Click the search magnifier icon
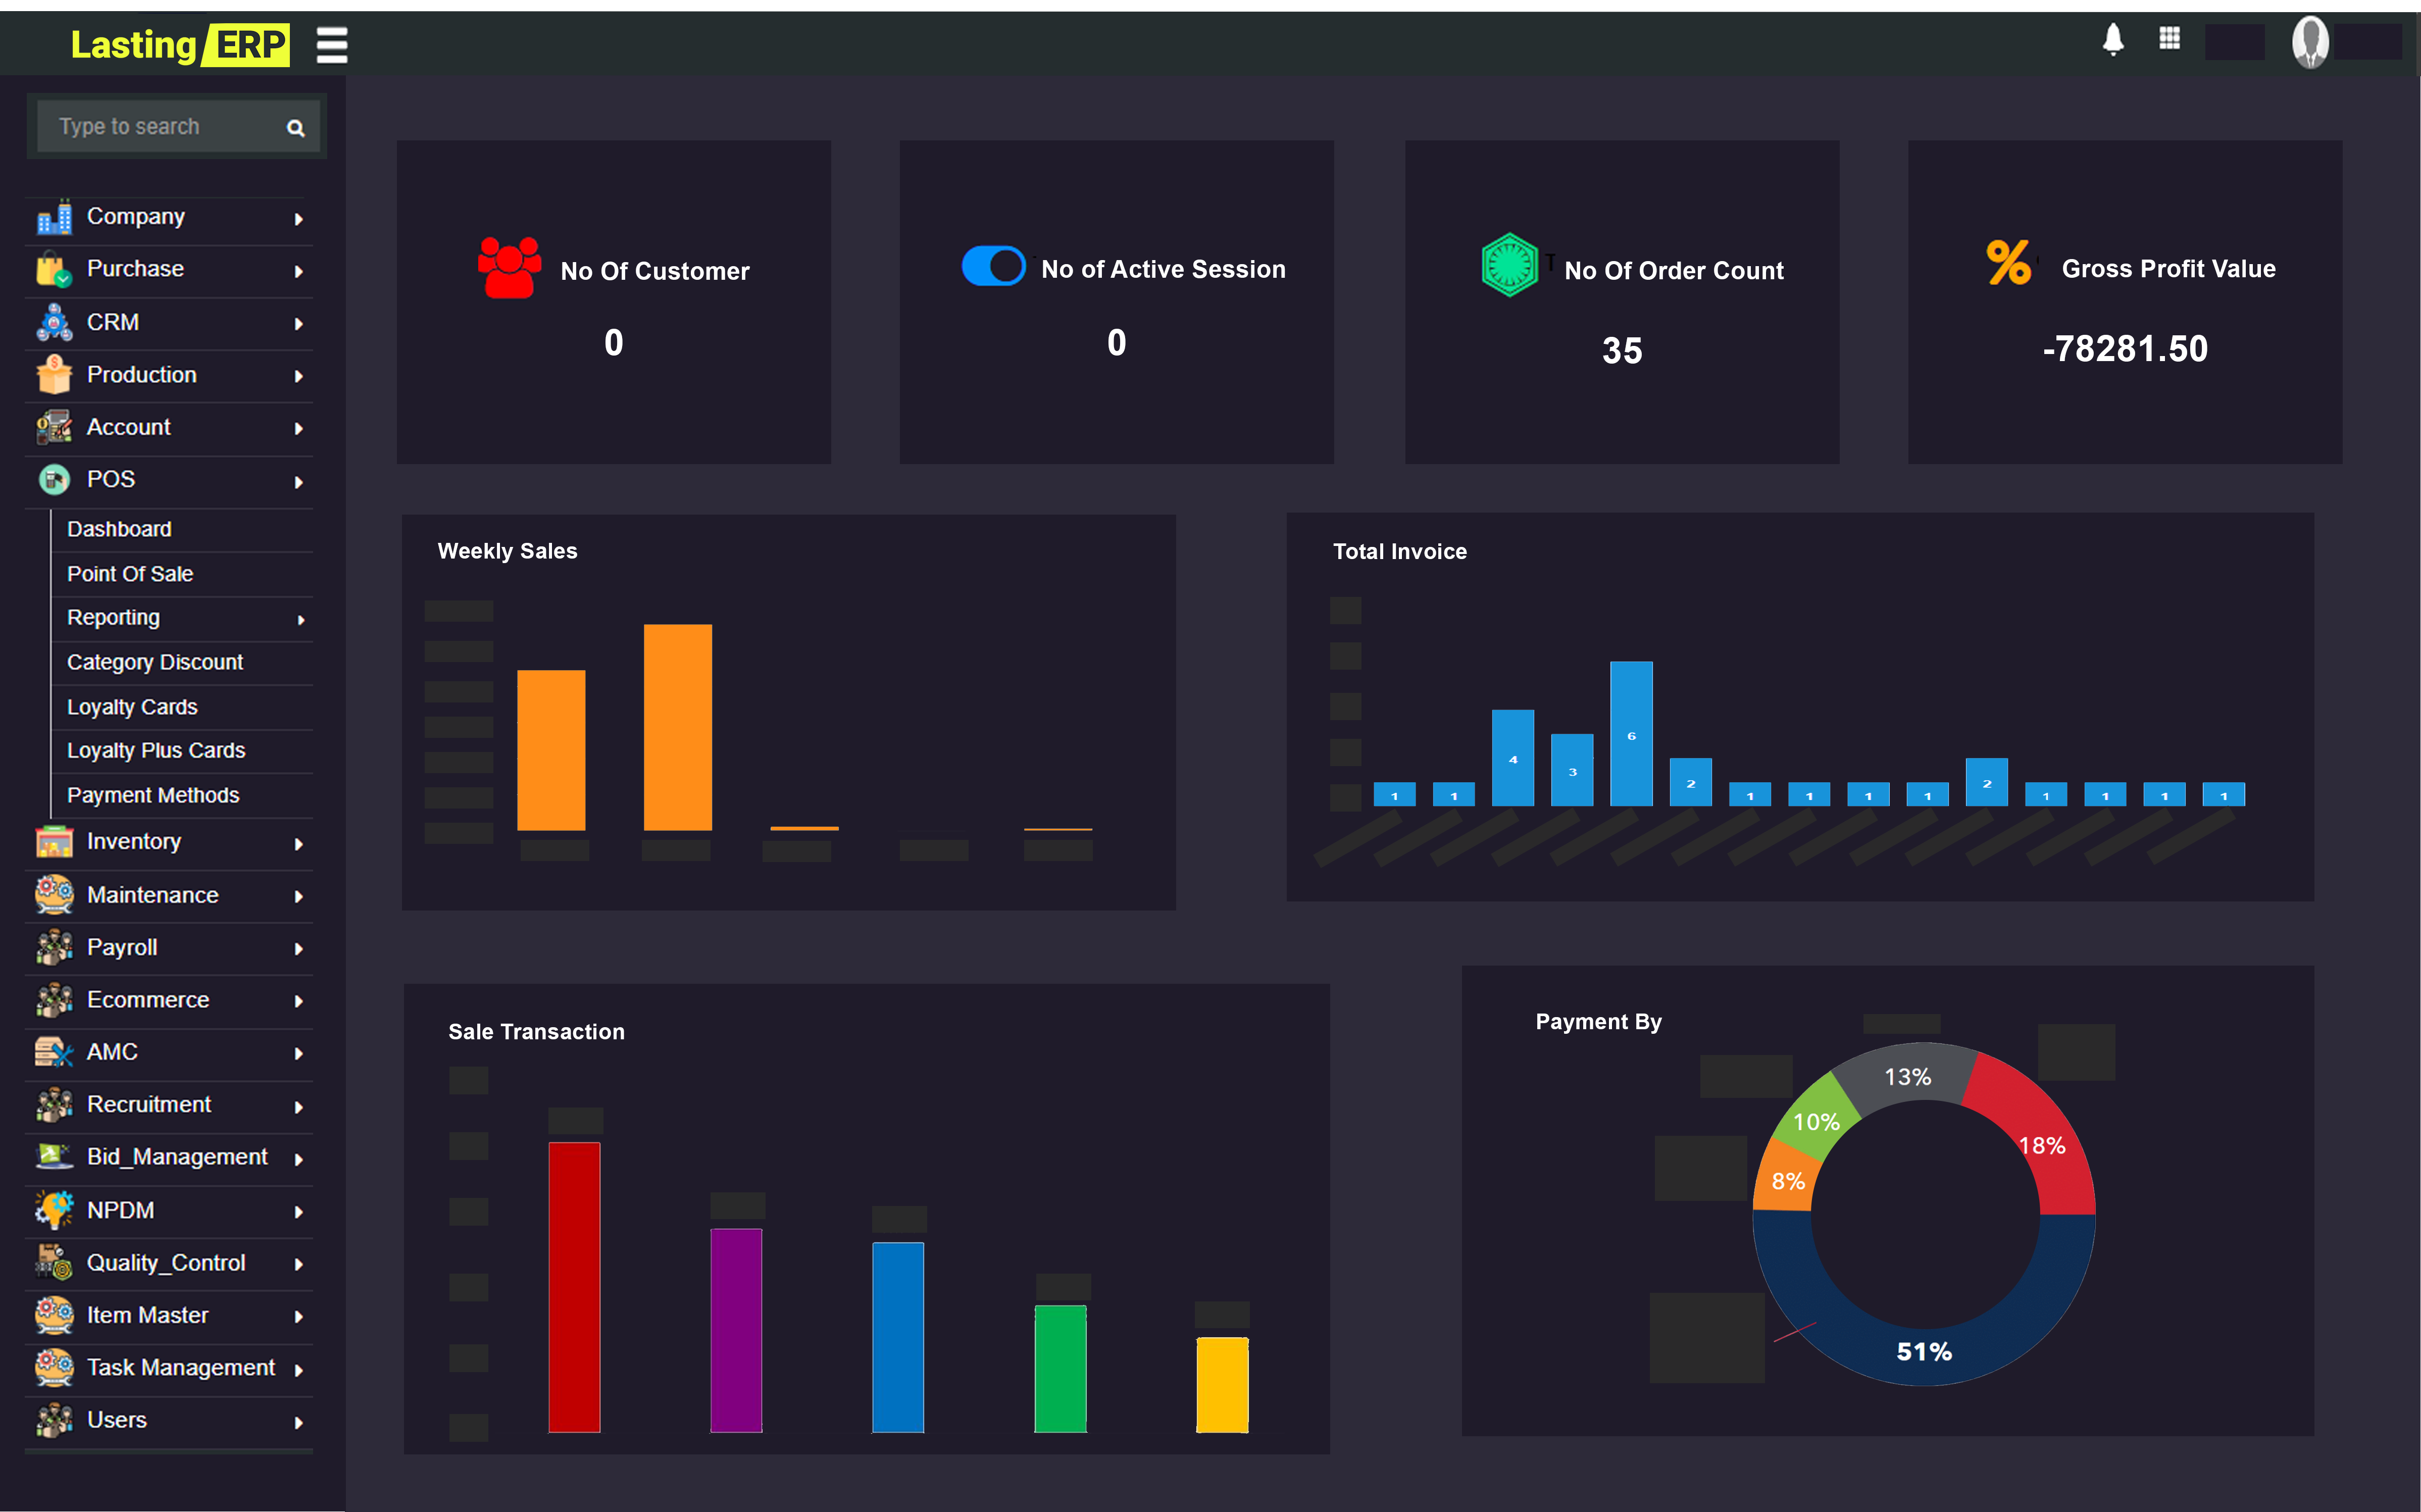Image resolution: width=2421 pixels, height=1512 pixels. pyautogui.click(x=295, y=128)
